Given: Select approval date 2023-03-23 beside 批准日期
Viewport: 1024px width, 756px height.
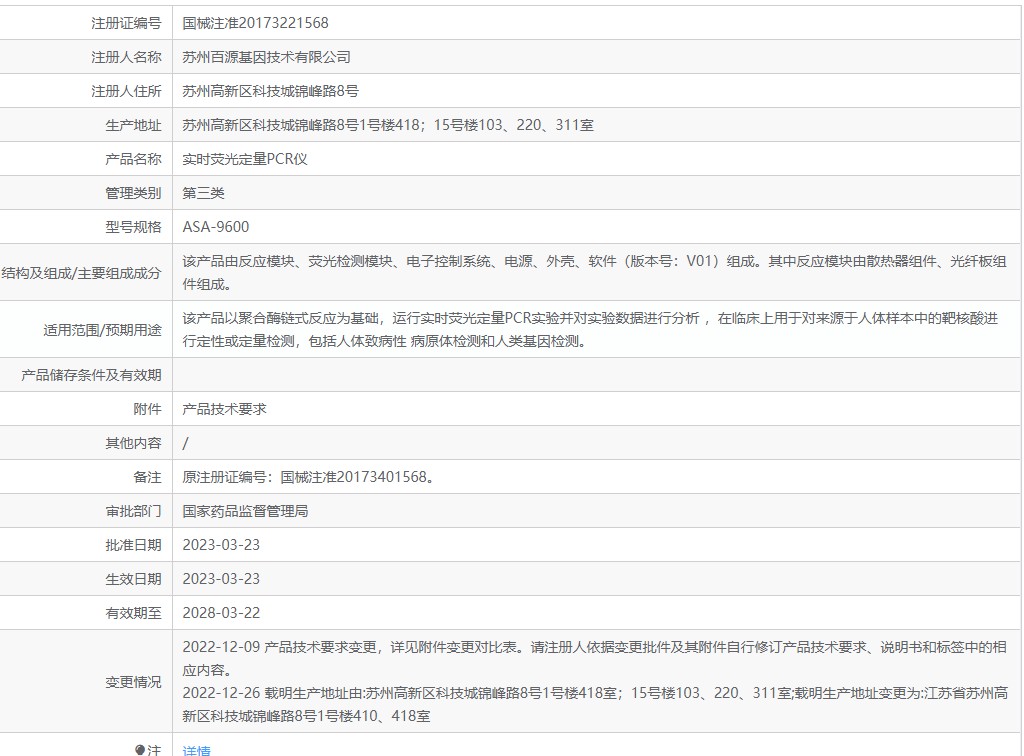Looking at the screenshot, I should click(x=221, y=544).
